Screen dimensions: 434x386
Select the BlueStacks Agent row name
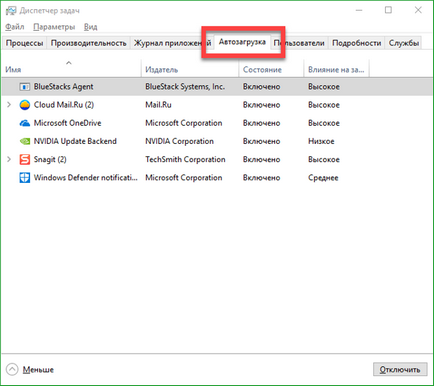point(63,87)
